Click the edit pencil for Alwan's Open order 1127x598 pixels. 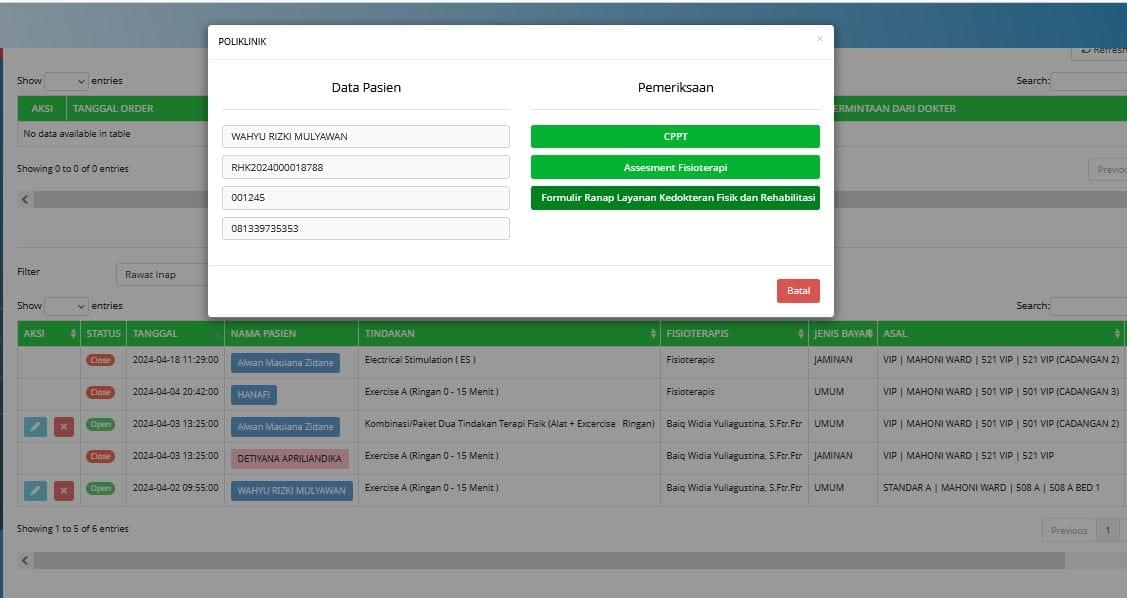coord(35,427)
